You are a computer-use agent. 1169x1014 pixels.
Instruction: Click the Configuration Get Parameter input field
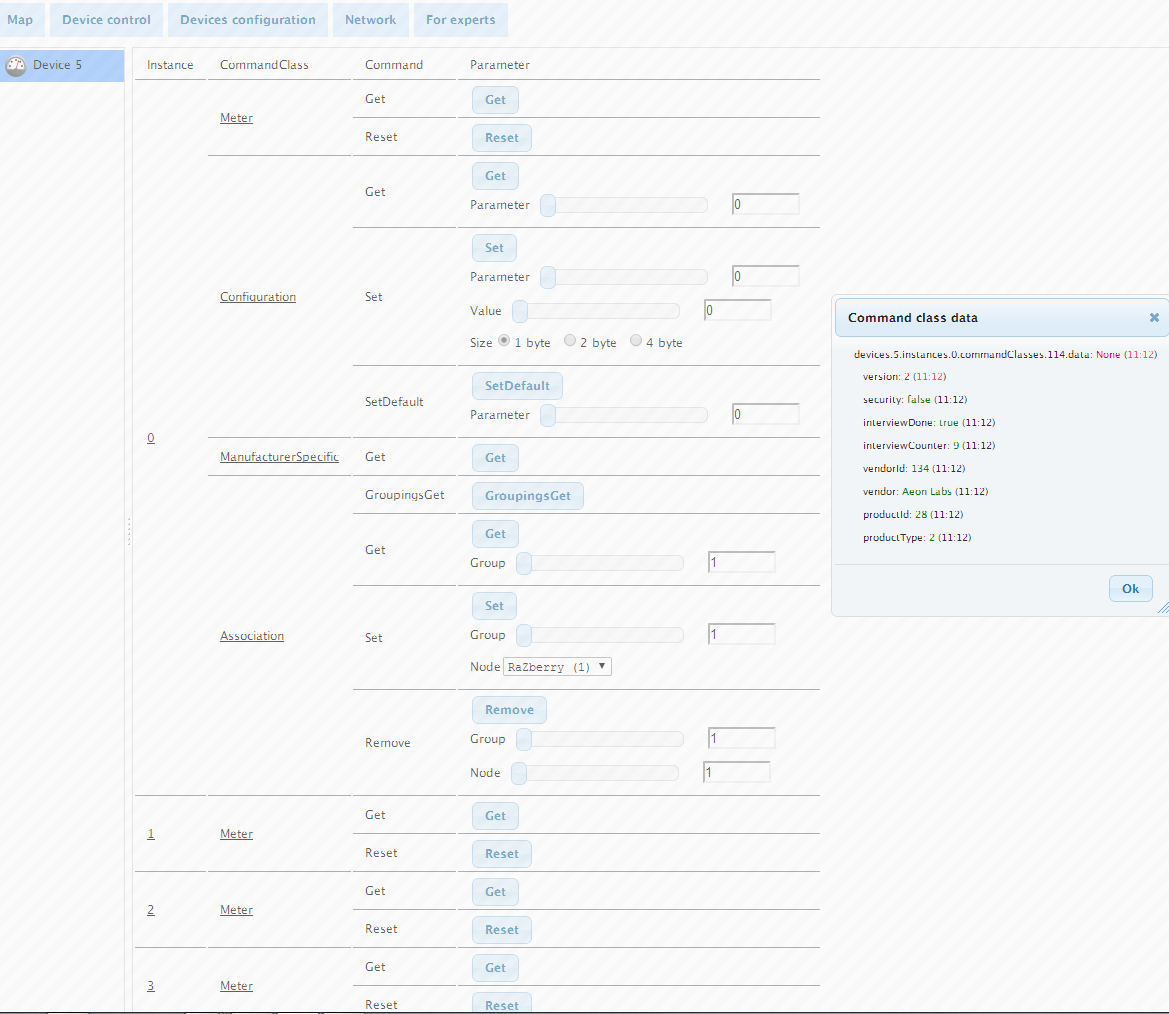tap(765, 205)
